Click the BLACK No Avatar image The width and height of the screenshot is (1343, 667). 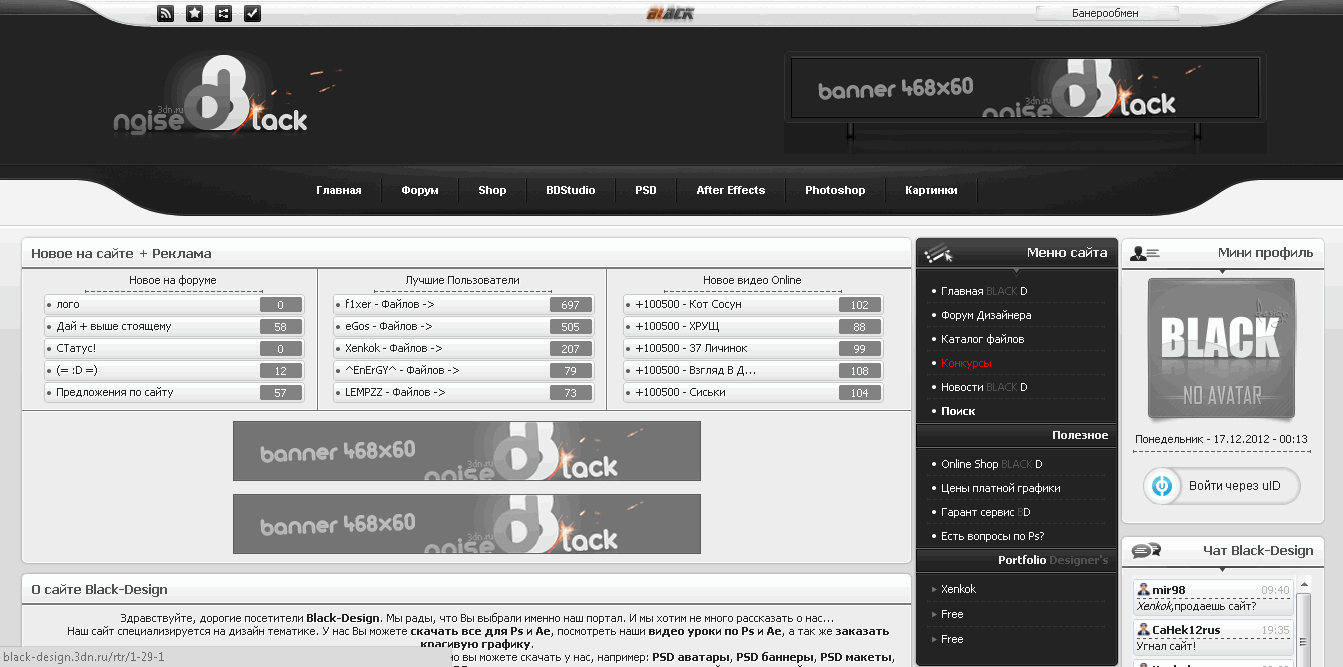[x=1221, y=349]
